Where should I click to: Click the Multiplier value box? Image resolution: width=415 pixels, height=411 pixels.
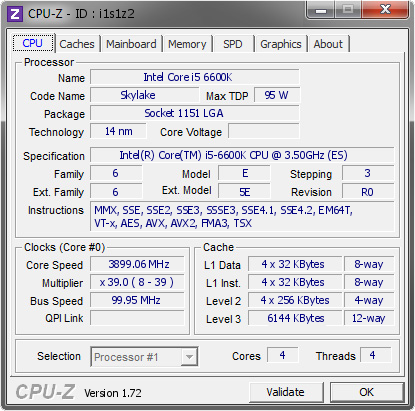coord(137,282)
